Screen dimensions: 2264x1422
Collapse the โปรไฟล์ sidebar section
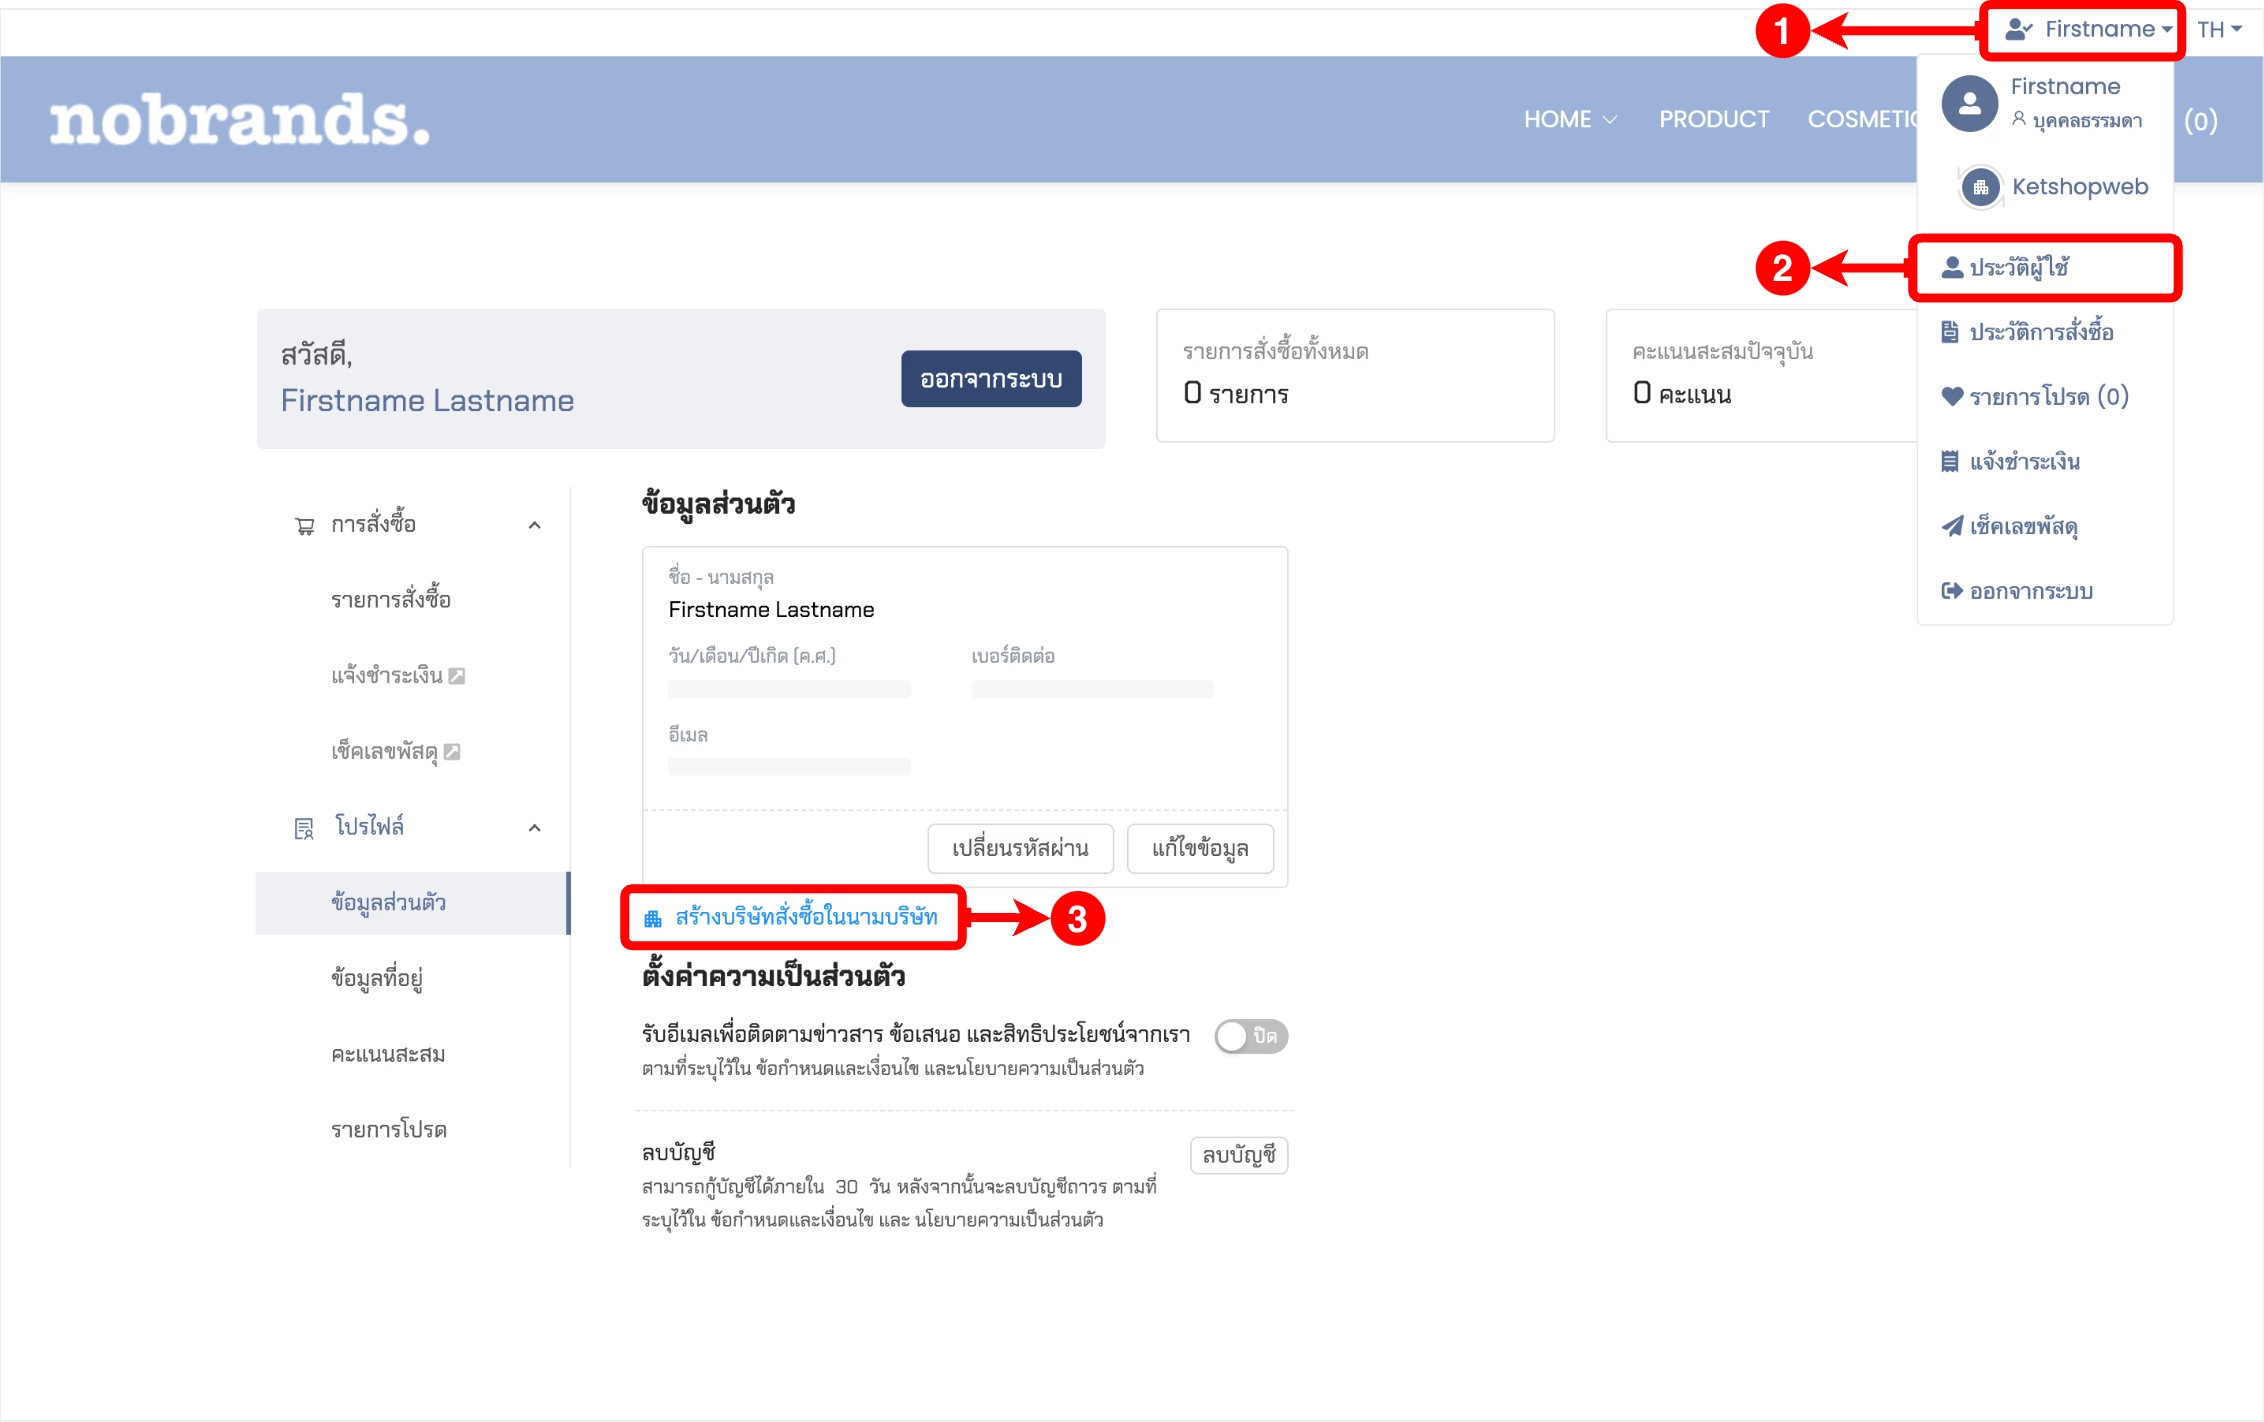pyautogui.click(x=534, y=828)
